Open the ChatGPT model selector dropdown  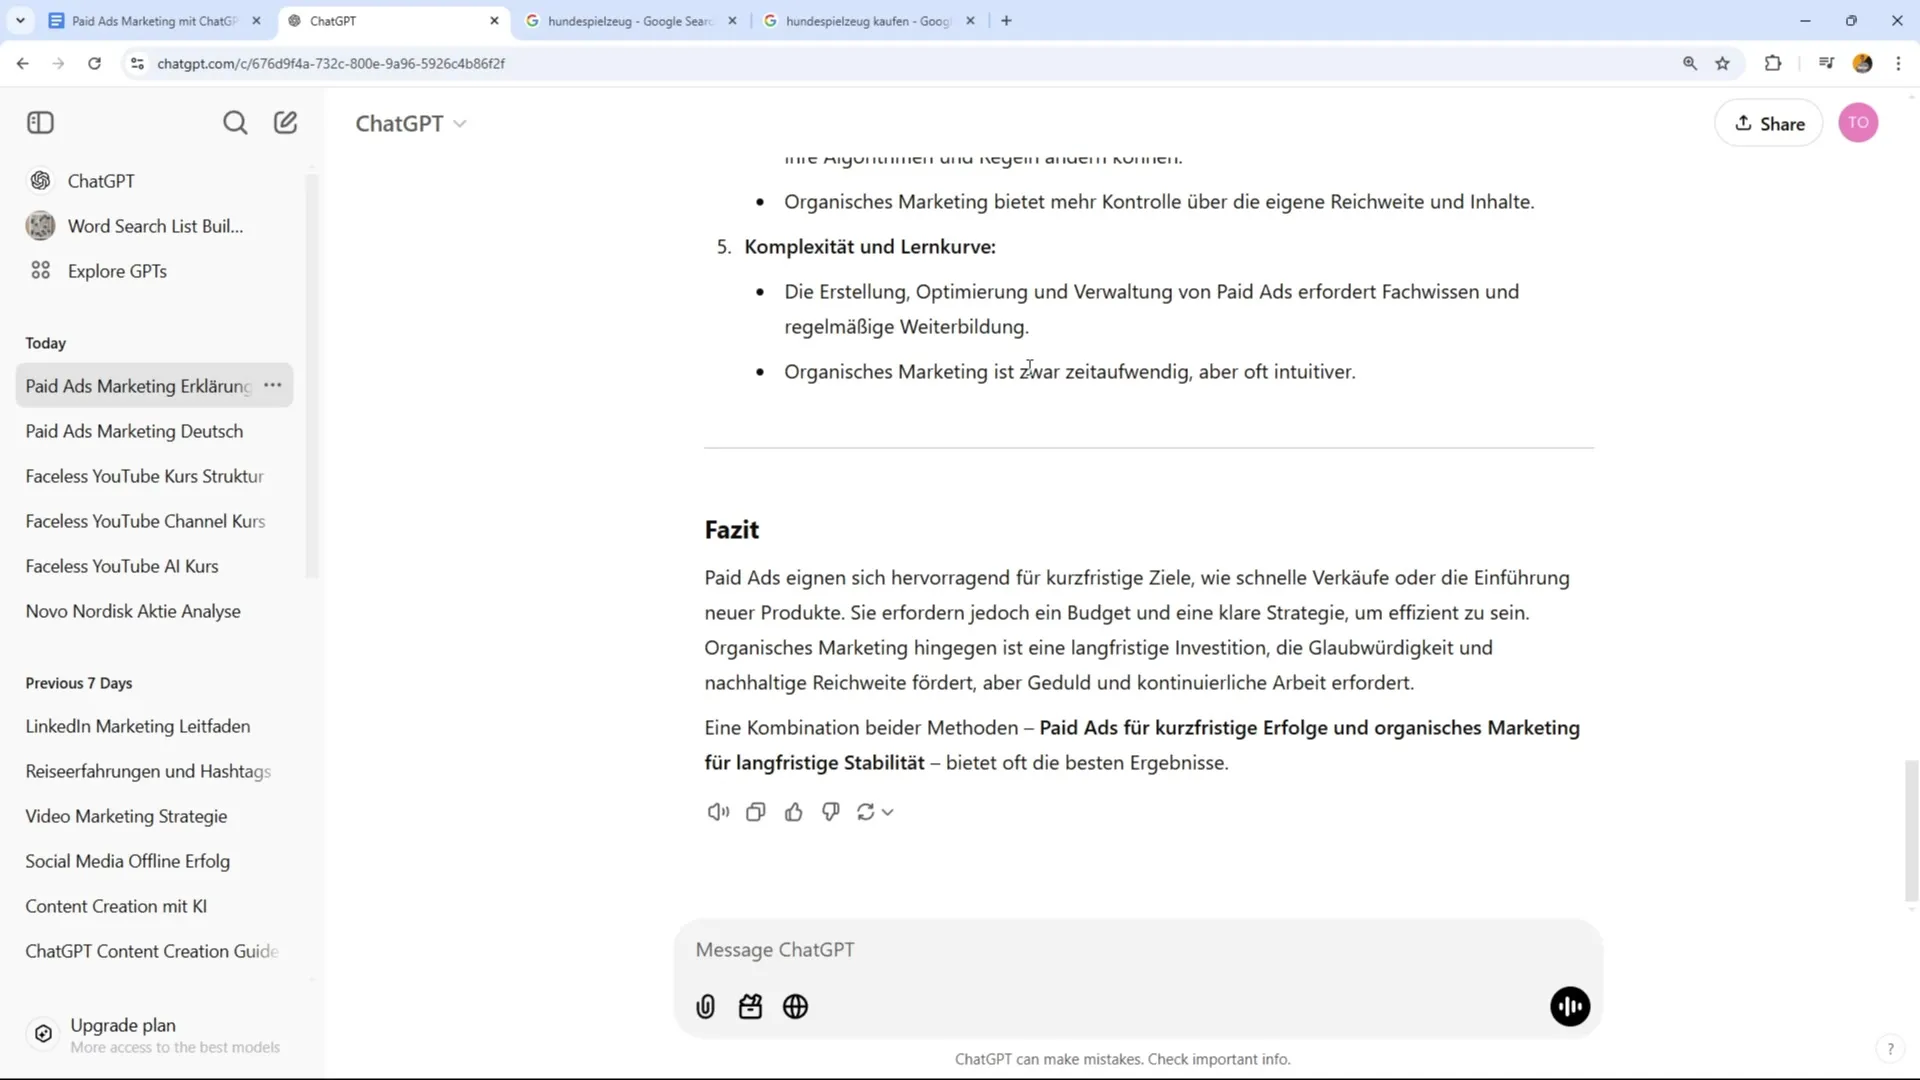[411, 123]
